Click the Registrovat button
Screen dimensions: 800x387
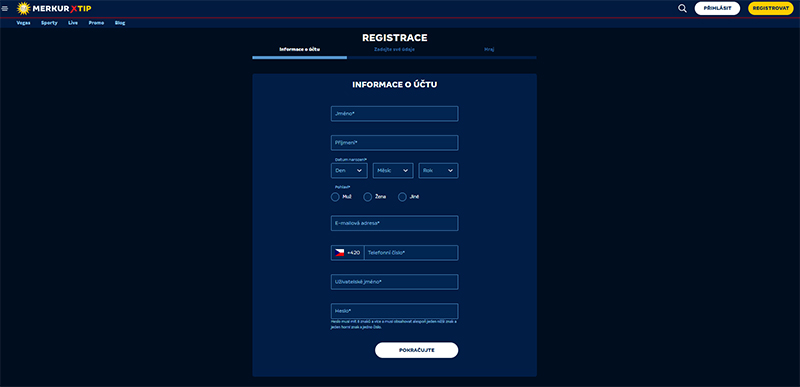[x=771, y=9]
